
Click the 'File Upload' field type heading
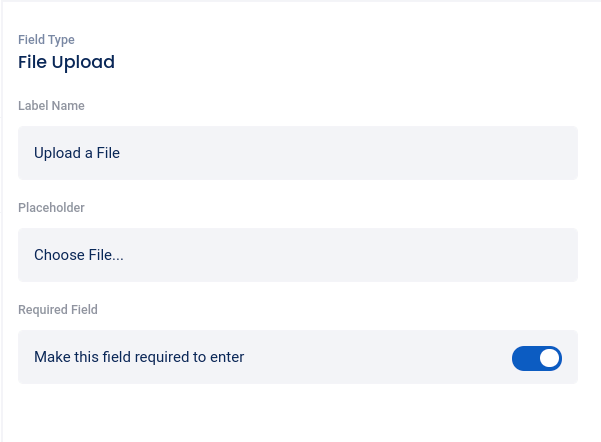pos(66,62)
